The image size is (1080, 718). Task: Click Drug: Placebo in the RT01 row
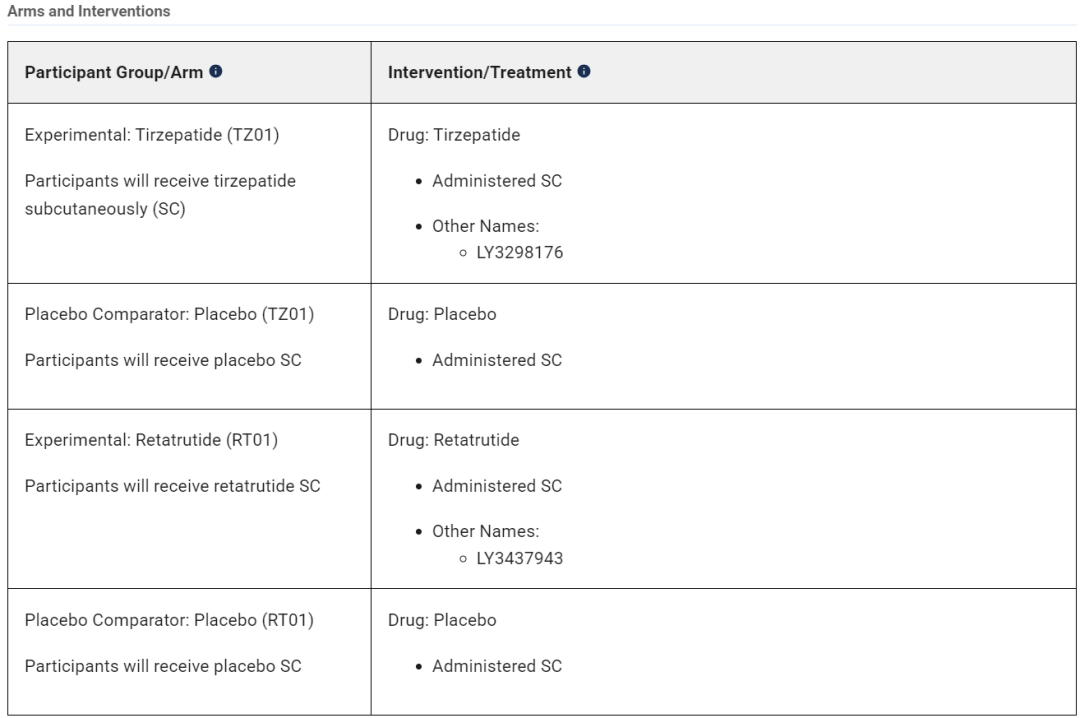(442, 620)
